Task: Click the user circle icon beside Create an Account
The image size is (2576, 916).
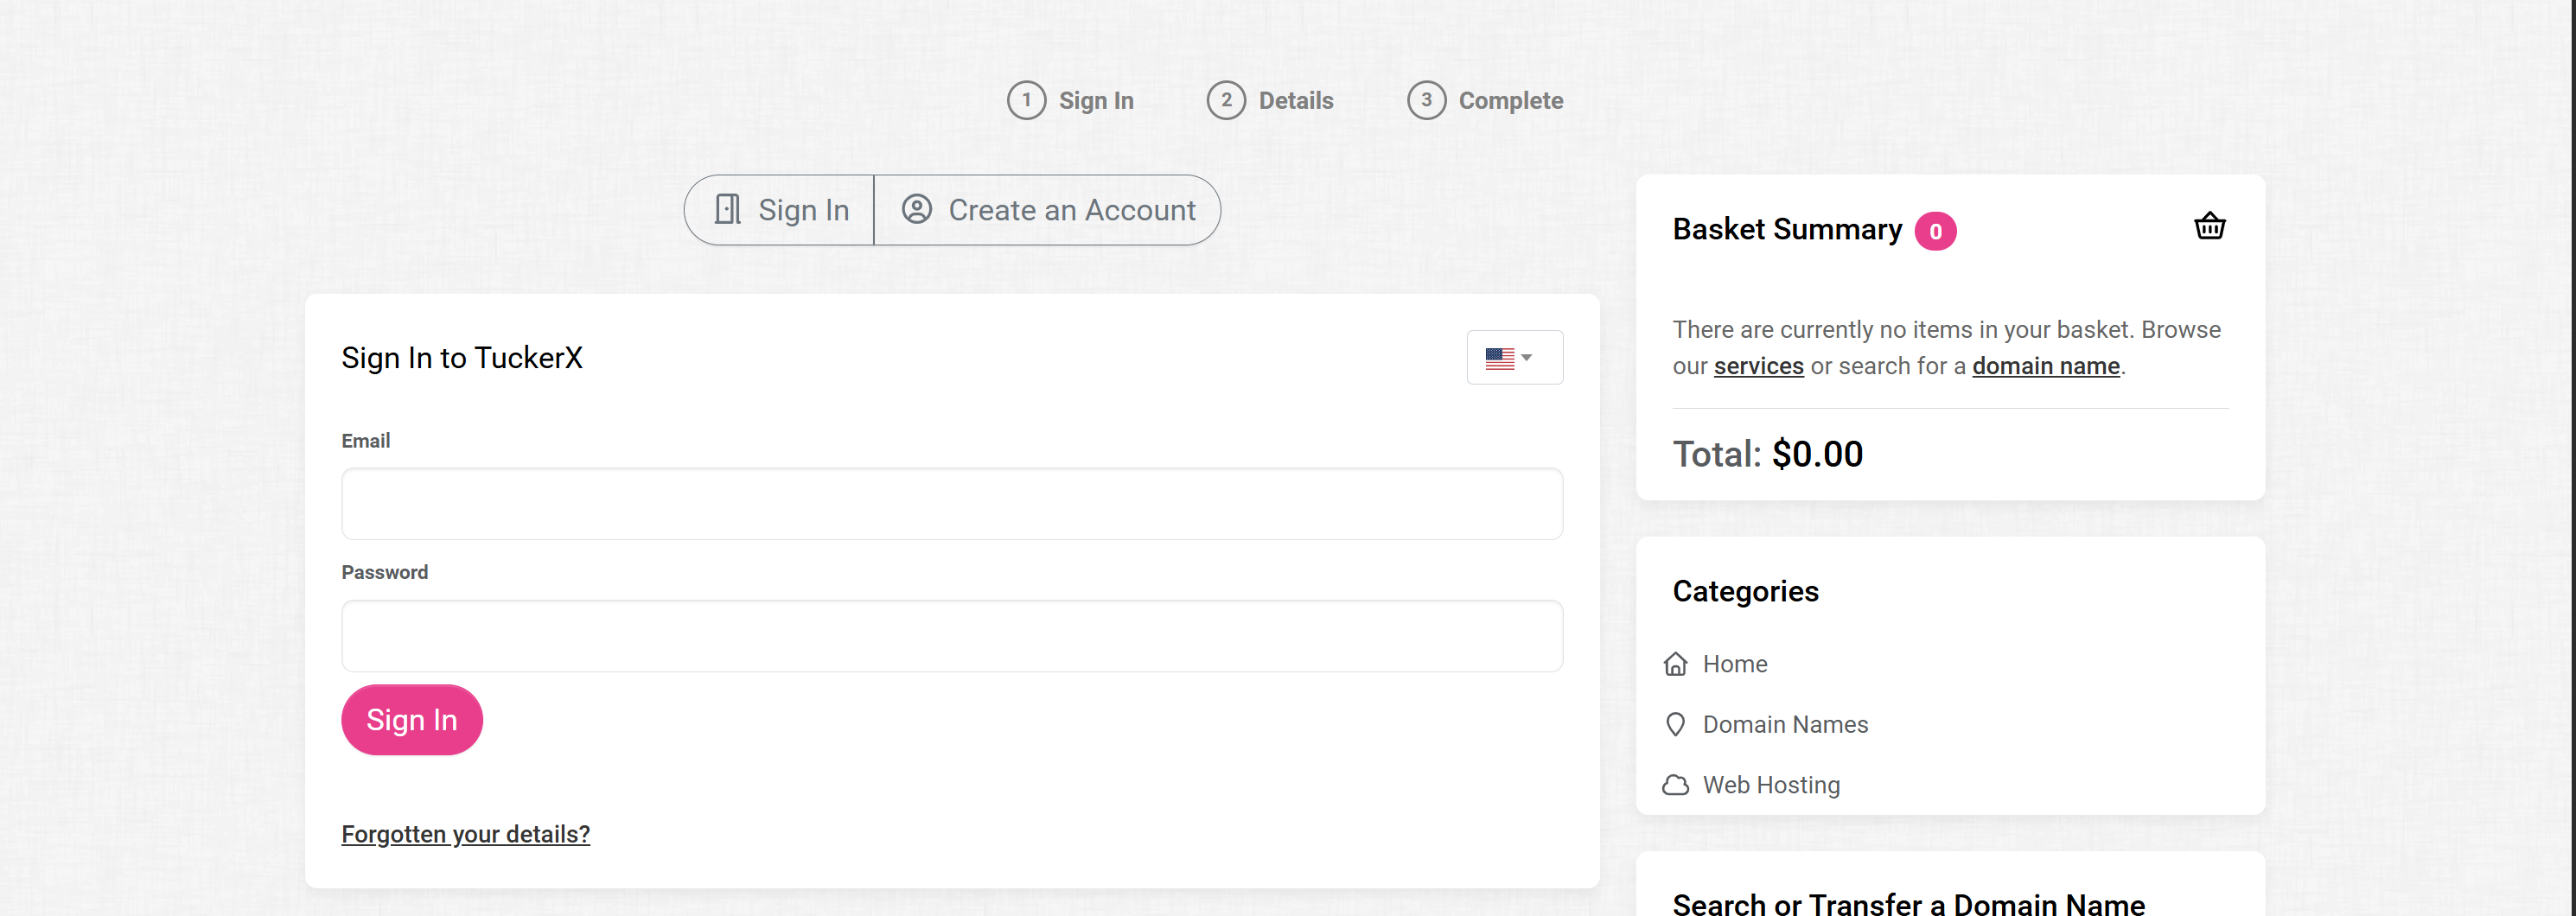Action: (x=916, y=209)
